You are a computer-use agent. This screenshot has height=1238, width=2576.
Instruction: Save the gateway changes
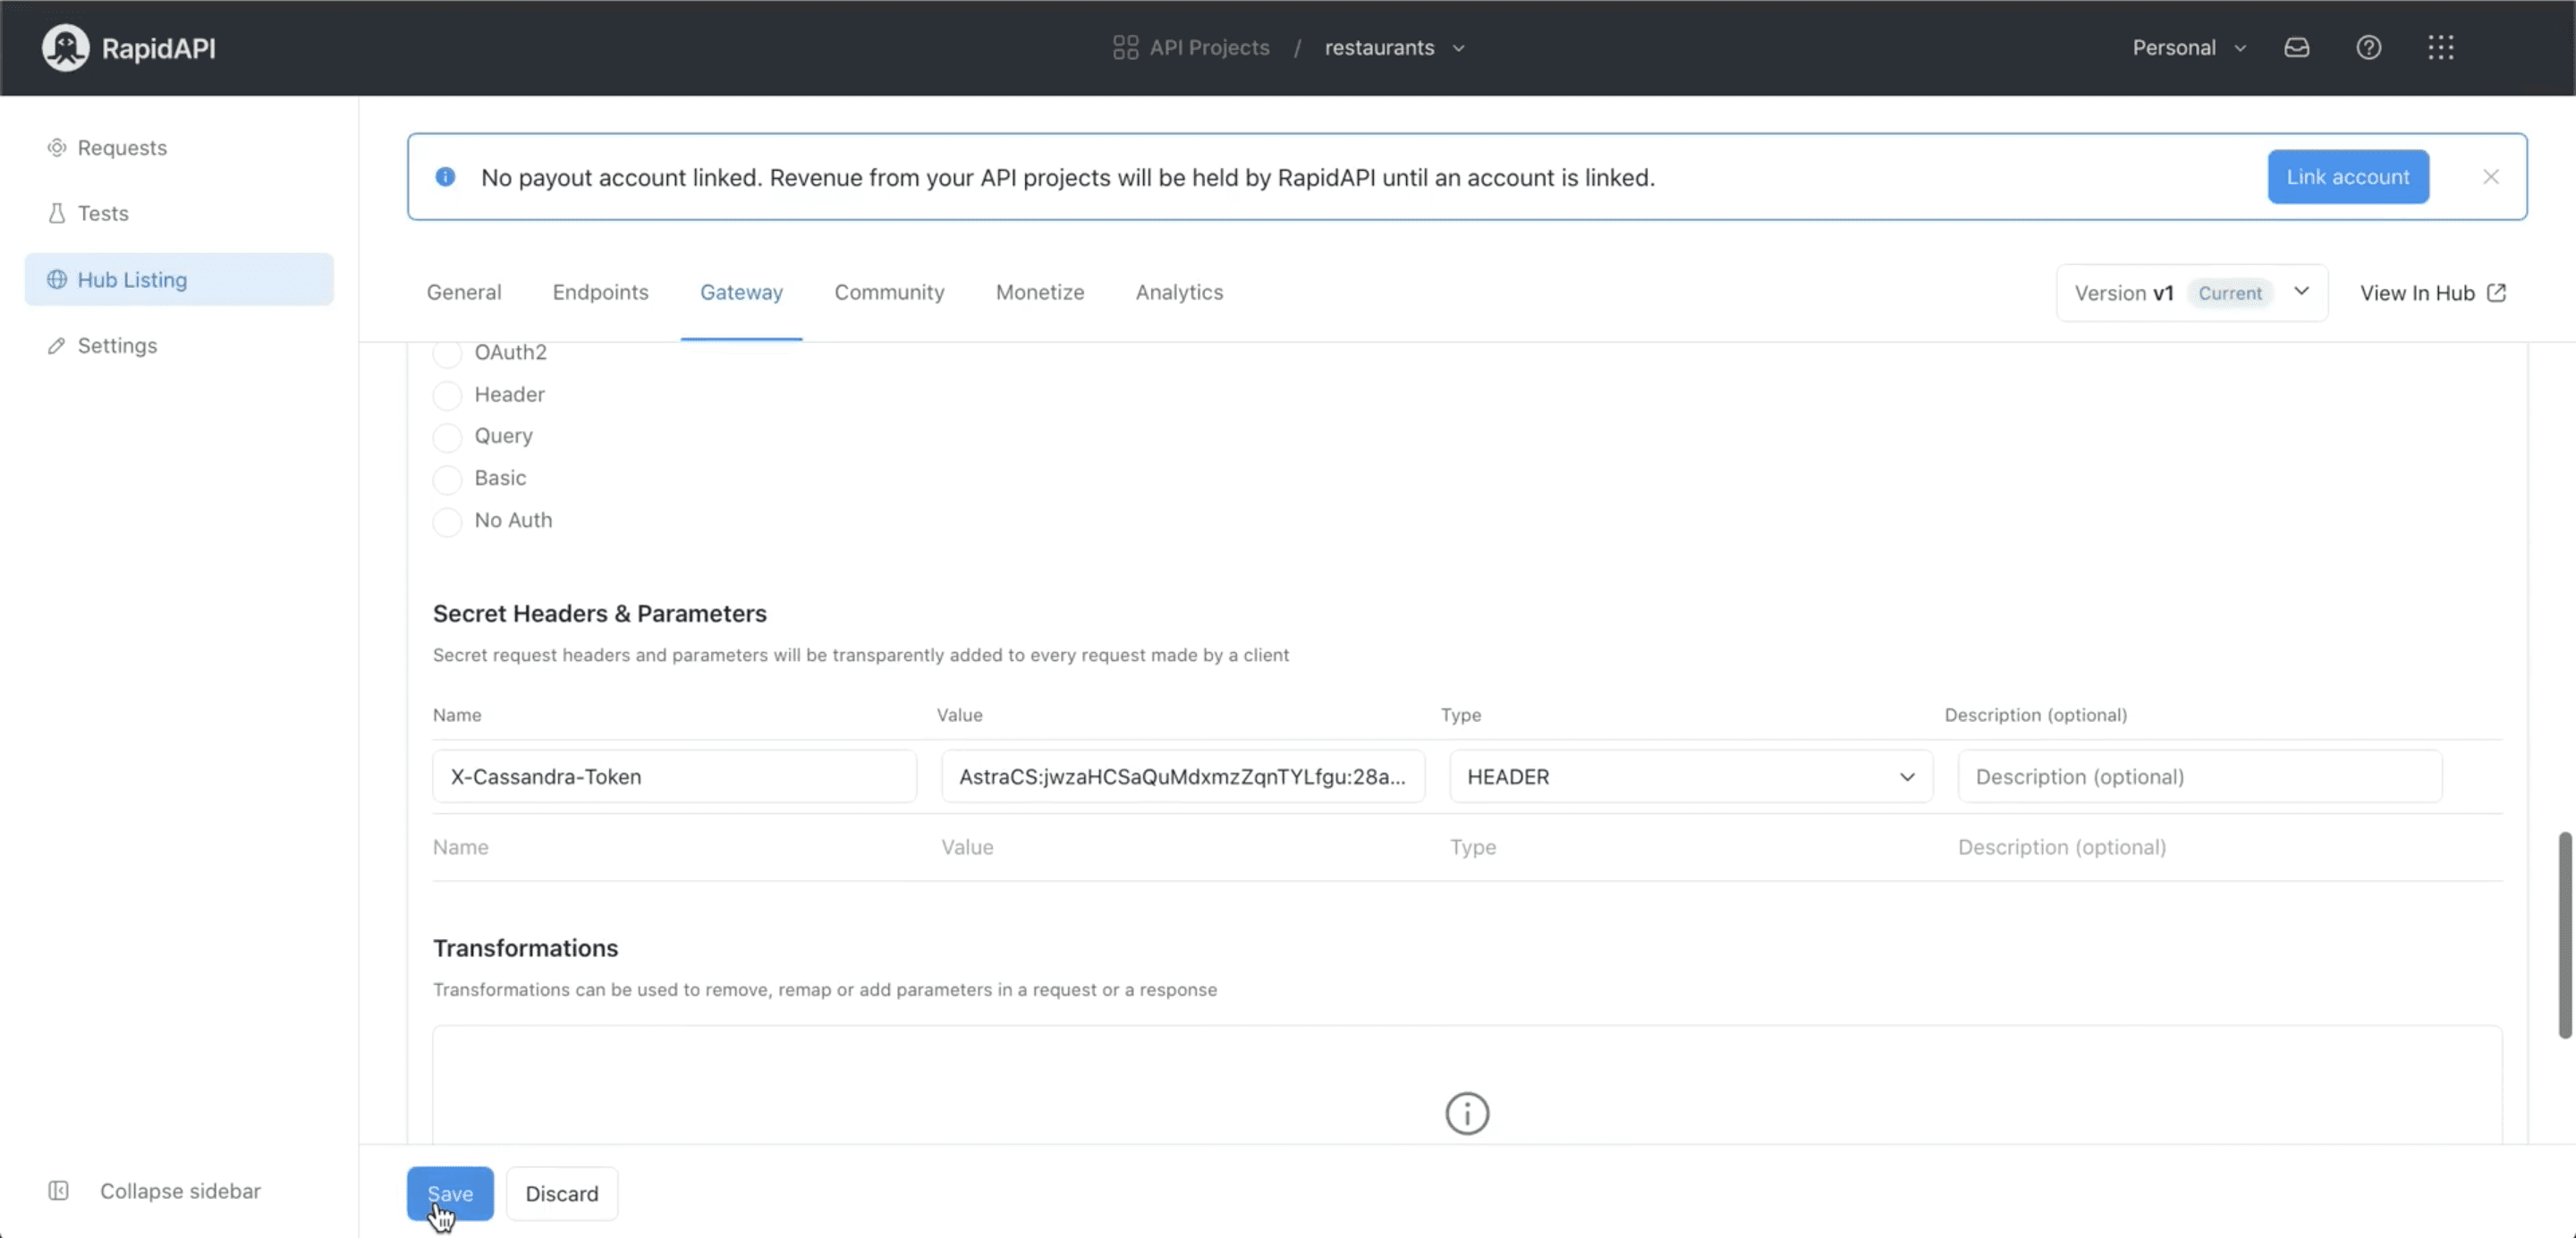(450, 1193)
